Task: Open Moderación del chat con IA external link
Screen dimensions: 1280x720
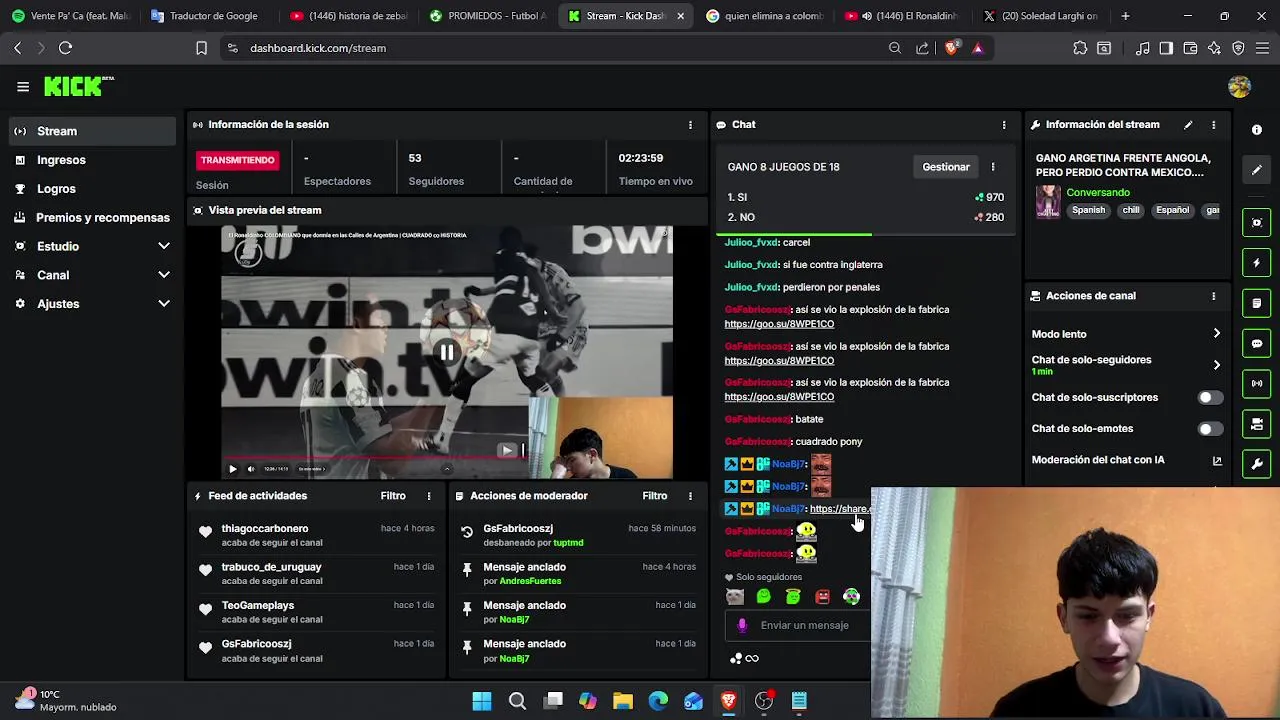Action: click(x=1217, y=461)
